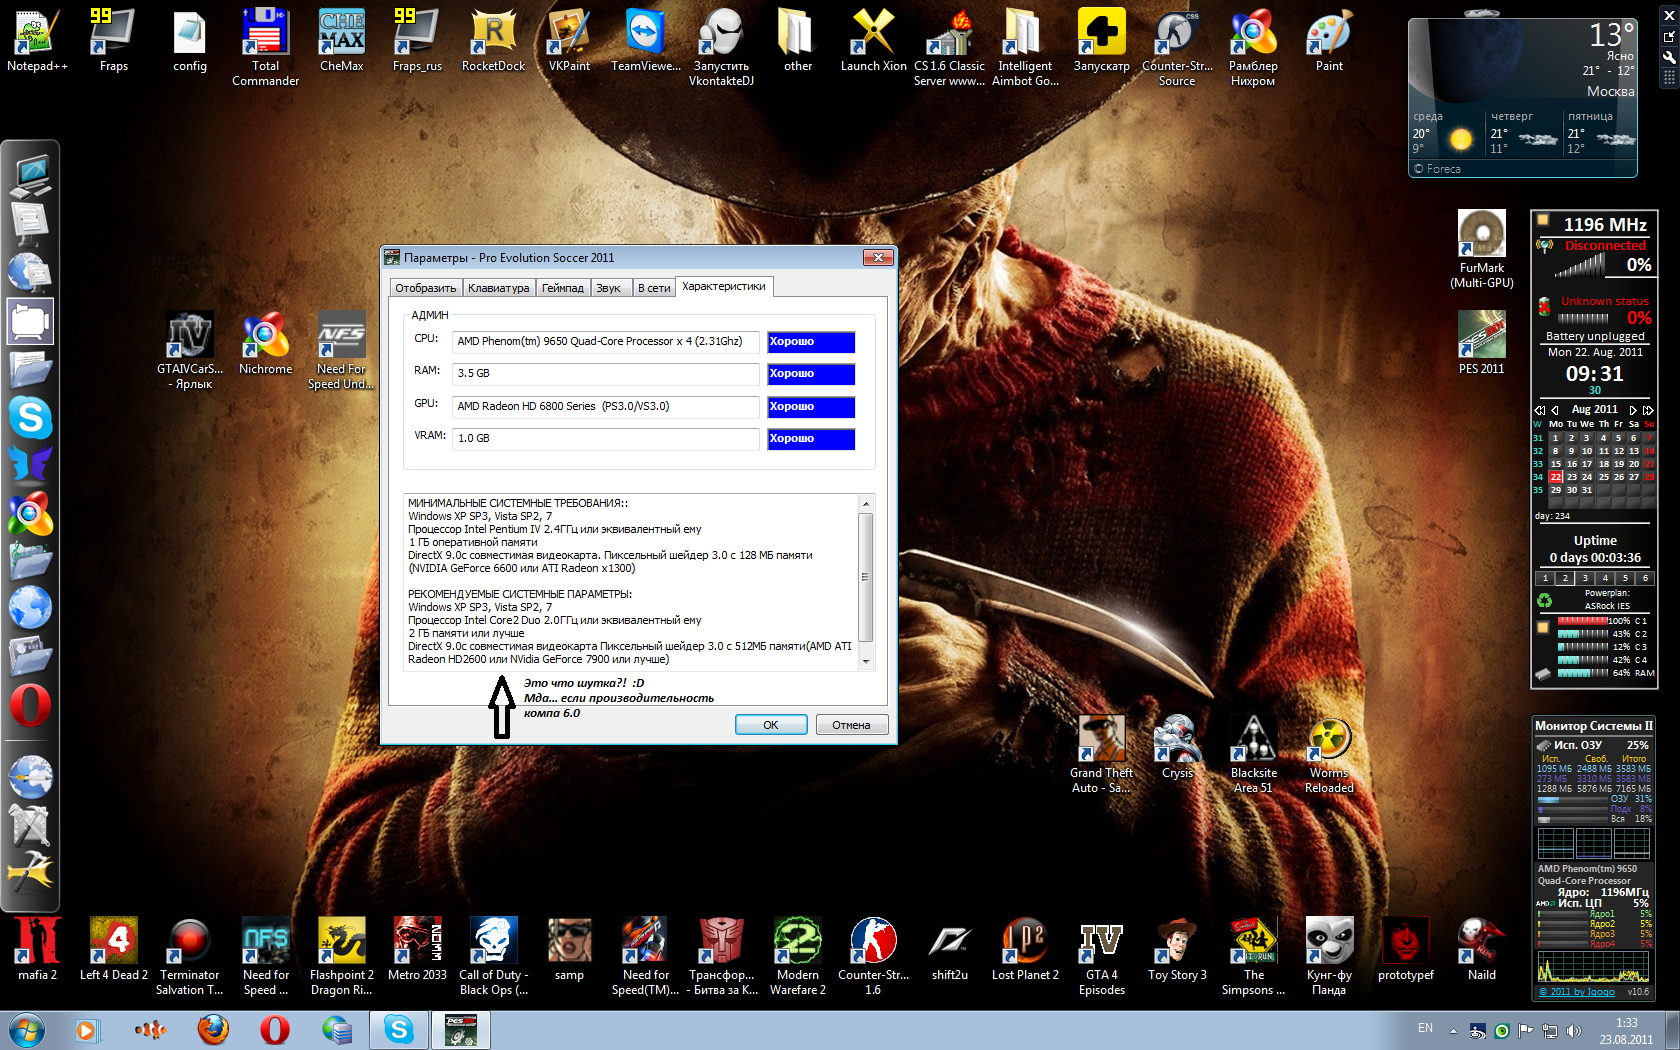Open RocketDock desktop shortcut
The width and height of the screenshot is (1680, 1050).
click(493, 40)
